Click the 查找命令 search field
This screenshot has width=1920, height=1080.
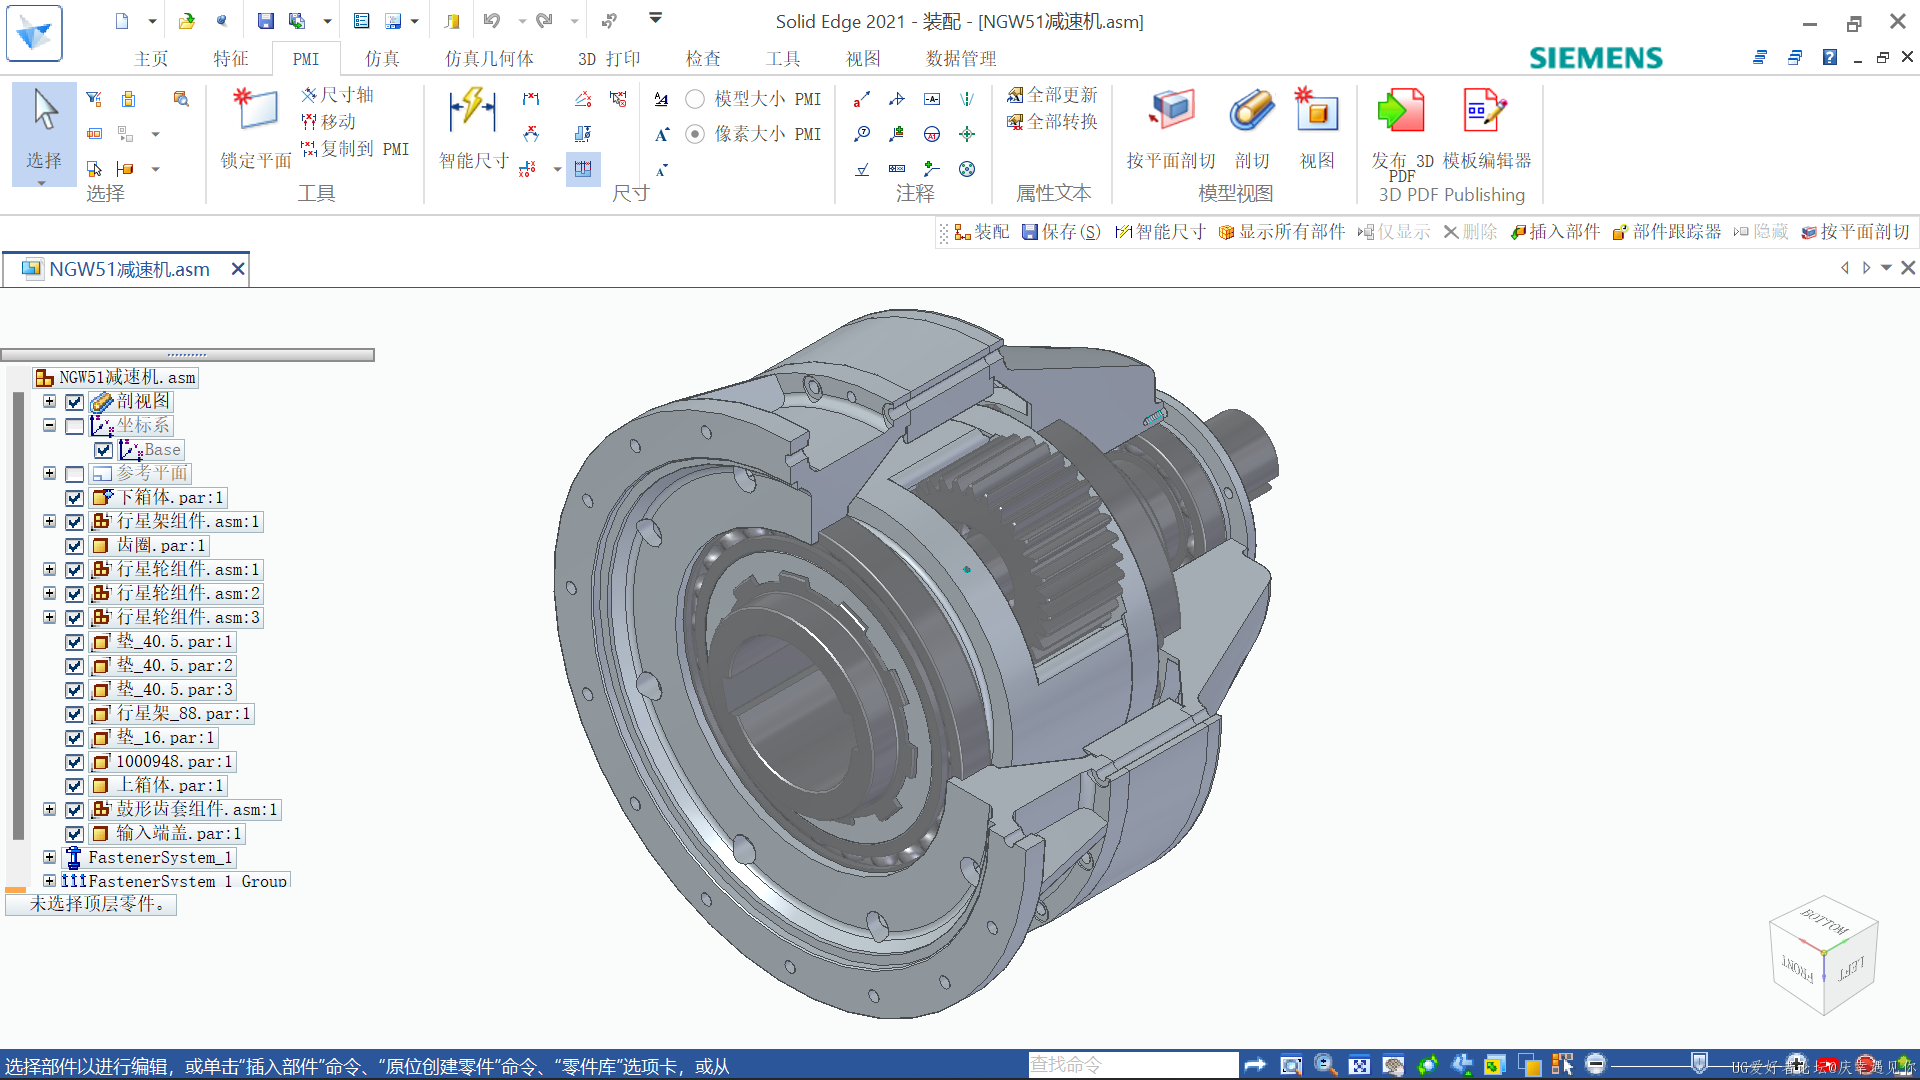tap(1133, 1065)
